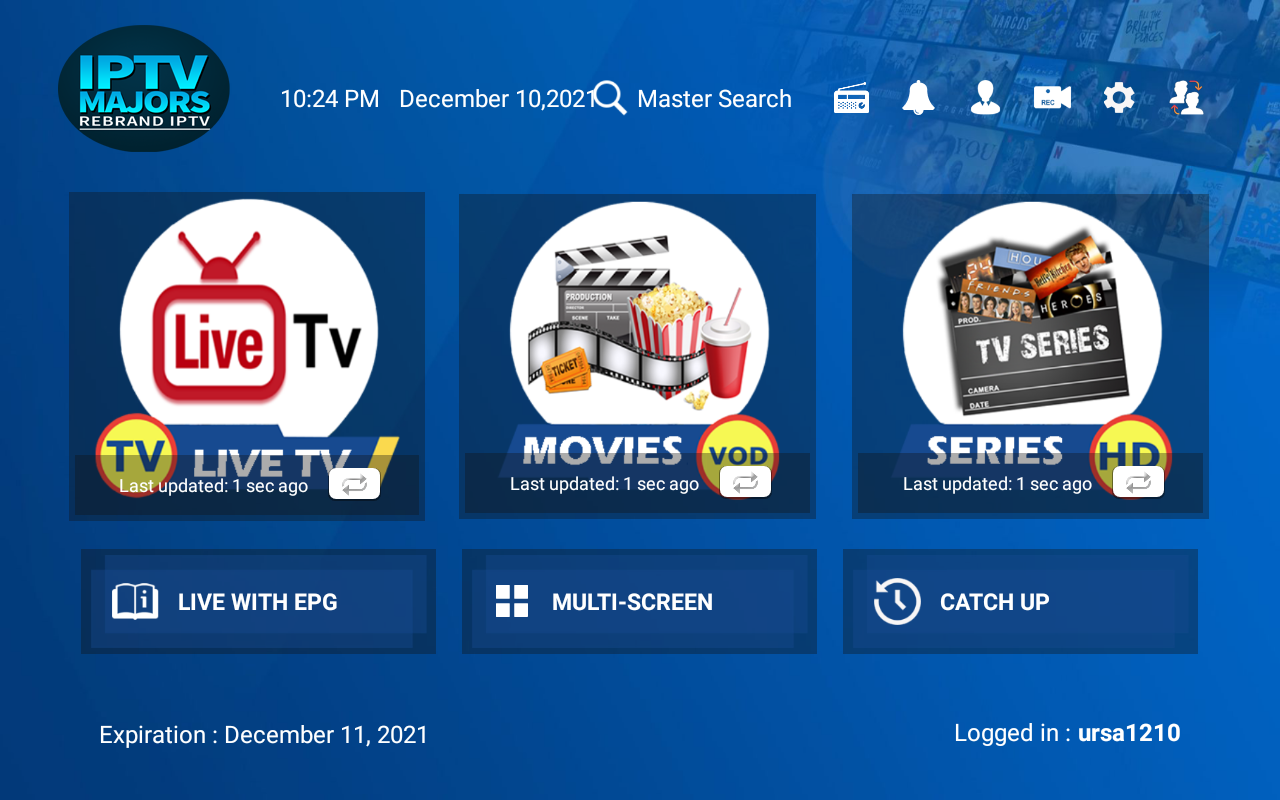Screen dimensions: 1280x800
Task: Open settings gear icon
Action: 1119,98
